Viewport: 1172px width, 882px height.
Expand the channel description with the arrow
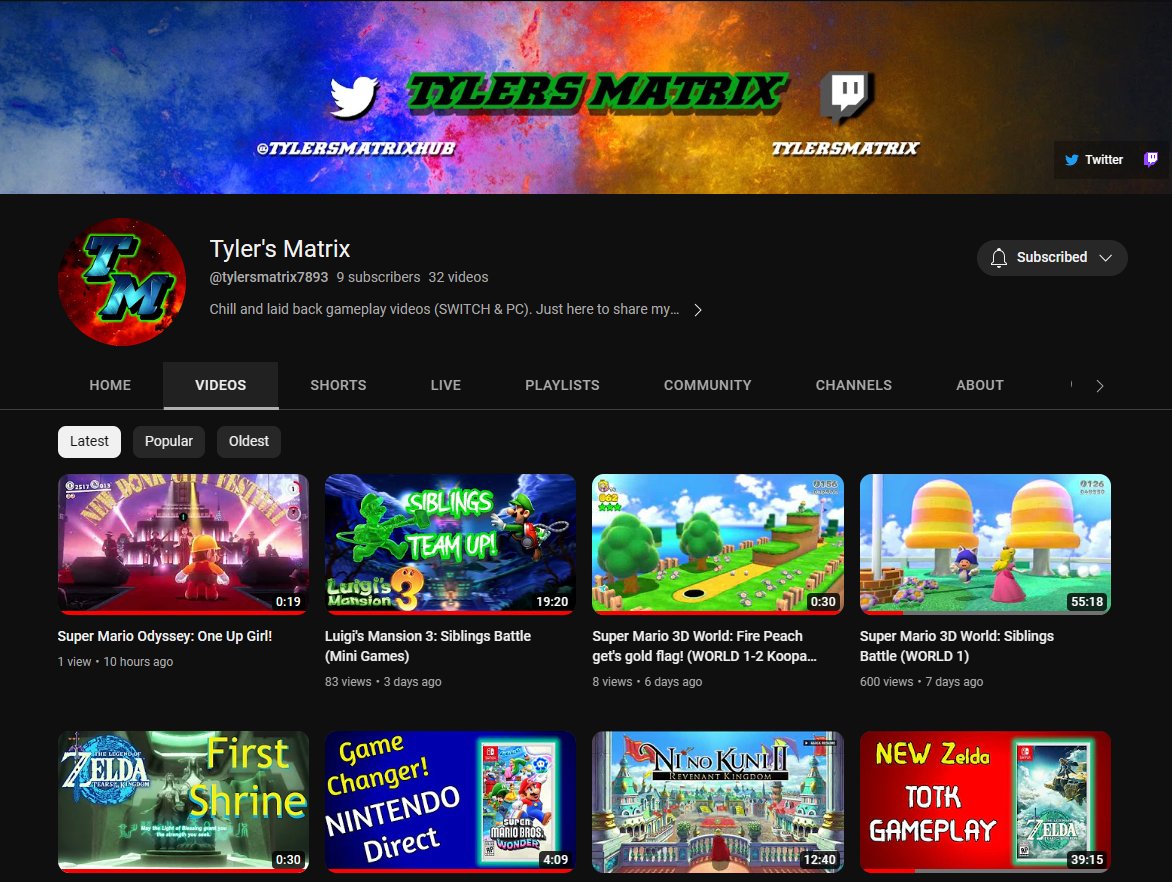coord(698,309)
